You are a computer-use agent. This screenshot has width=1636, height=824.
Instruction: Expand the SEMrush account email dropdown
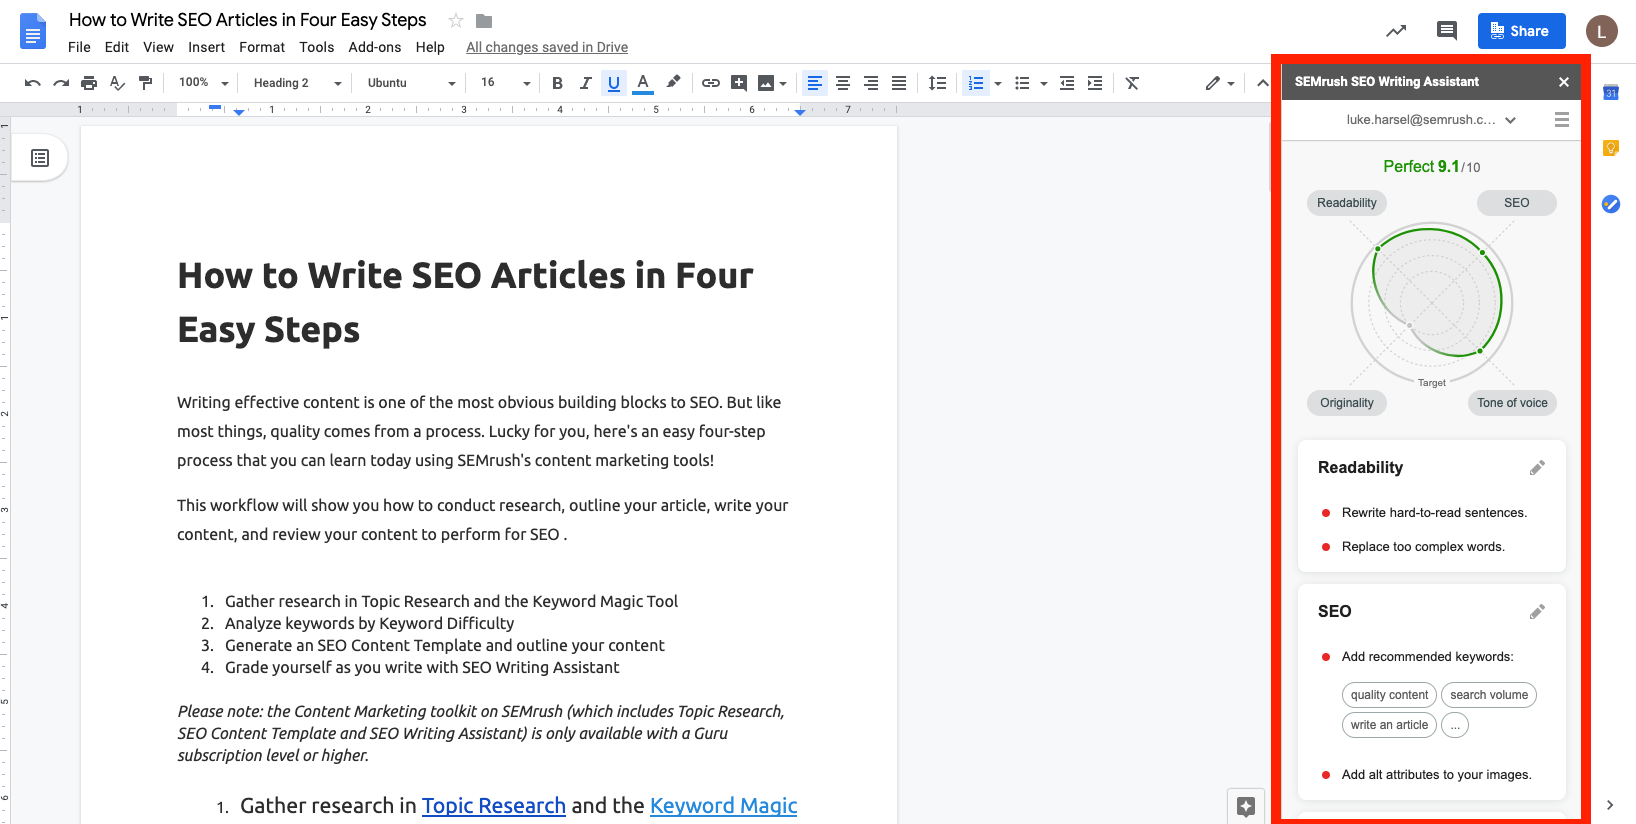tap(1510, 120)
